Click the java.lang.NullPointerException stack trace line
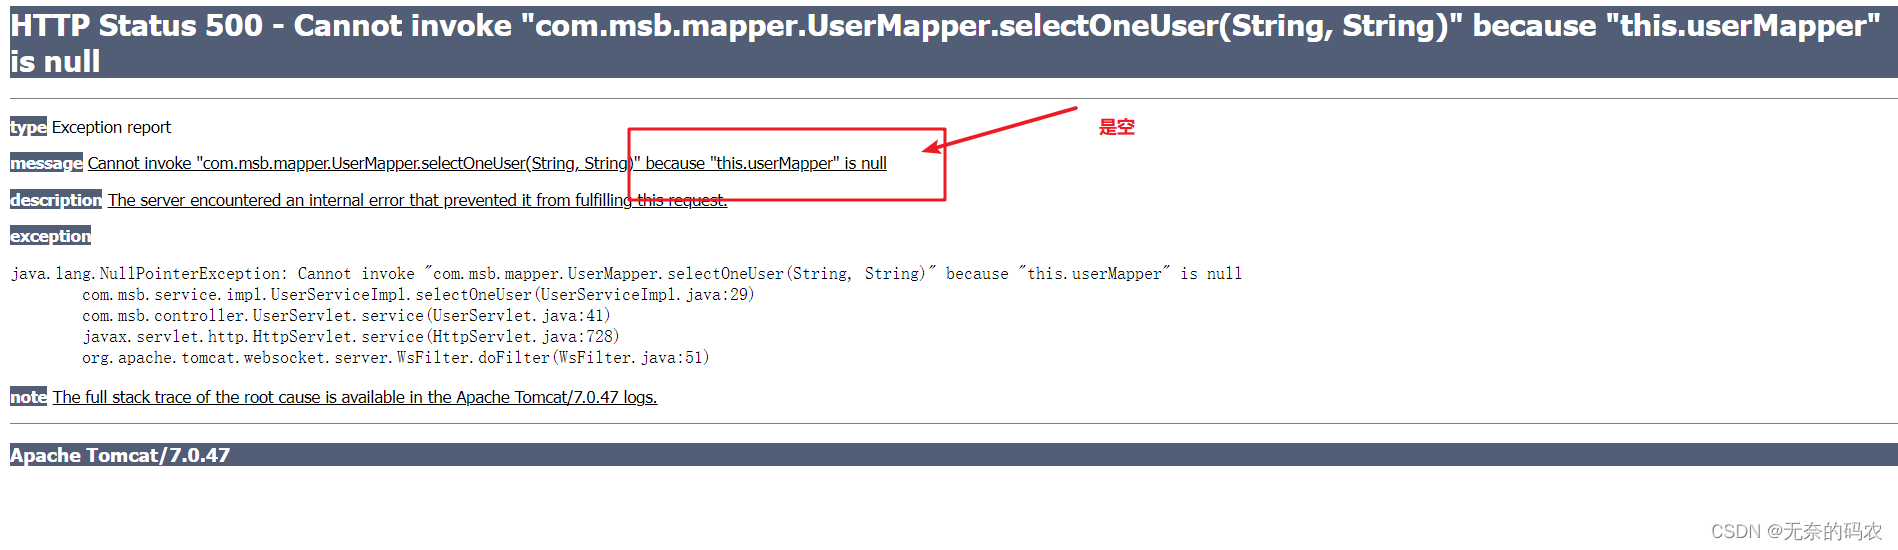The height and width of the screenshot is (550, 1898). pos(626,273)
